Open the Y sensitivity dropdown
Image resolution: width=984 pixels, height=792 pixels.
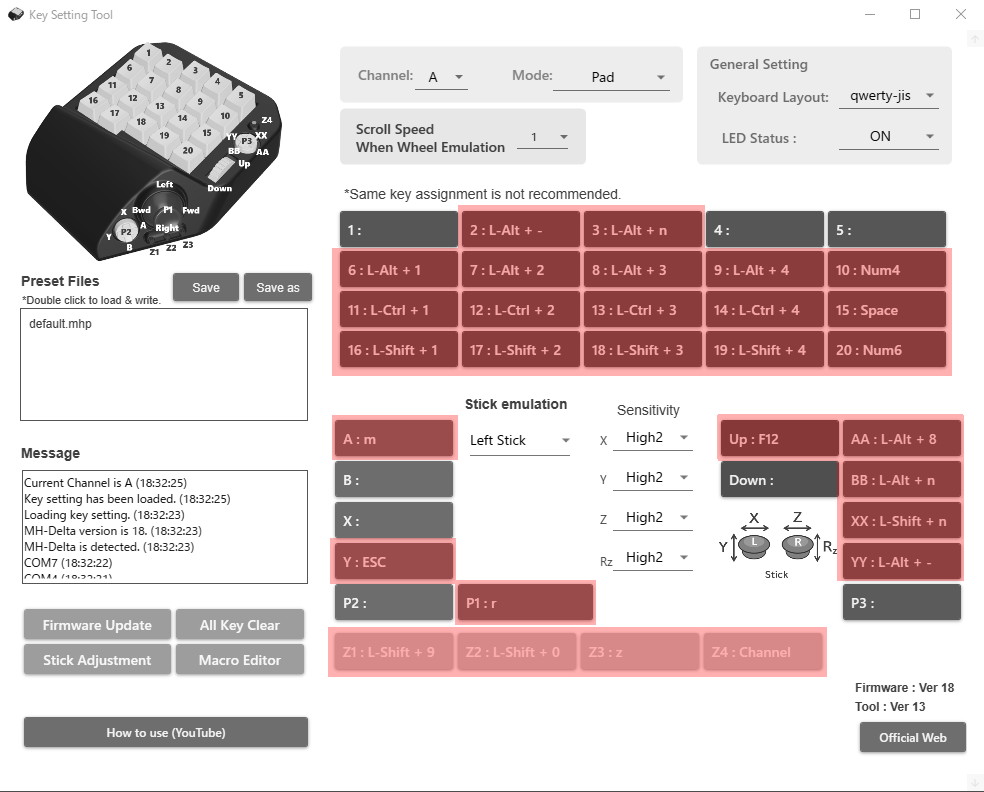[653, 478]
